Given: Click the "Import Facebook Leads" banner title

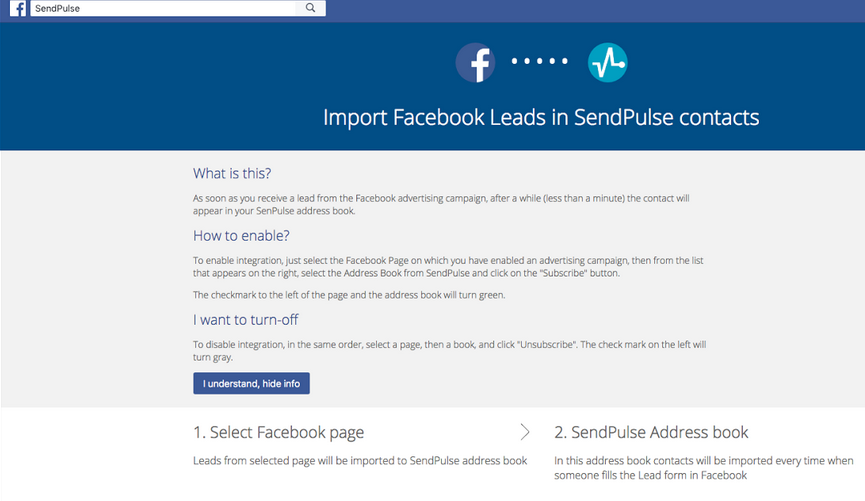Looking at the screenshot, I should pos(541,117).
